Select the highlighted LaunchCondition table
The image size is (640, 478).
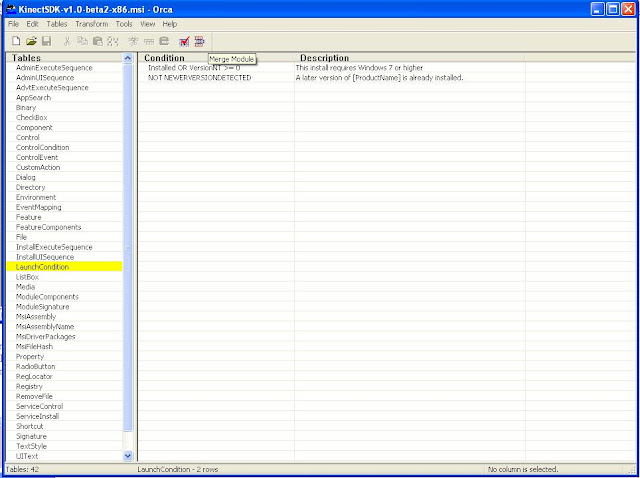pos(64,267)
